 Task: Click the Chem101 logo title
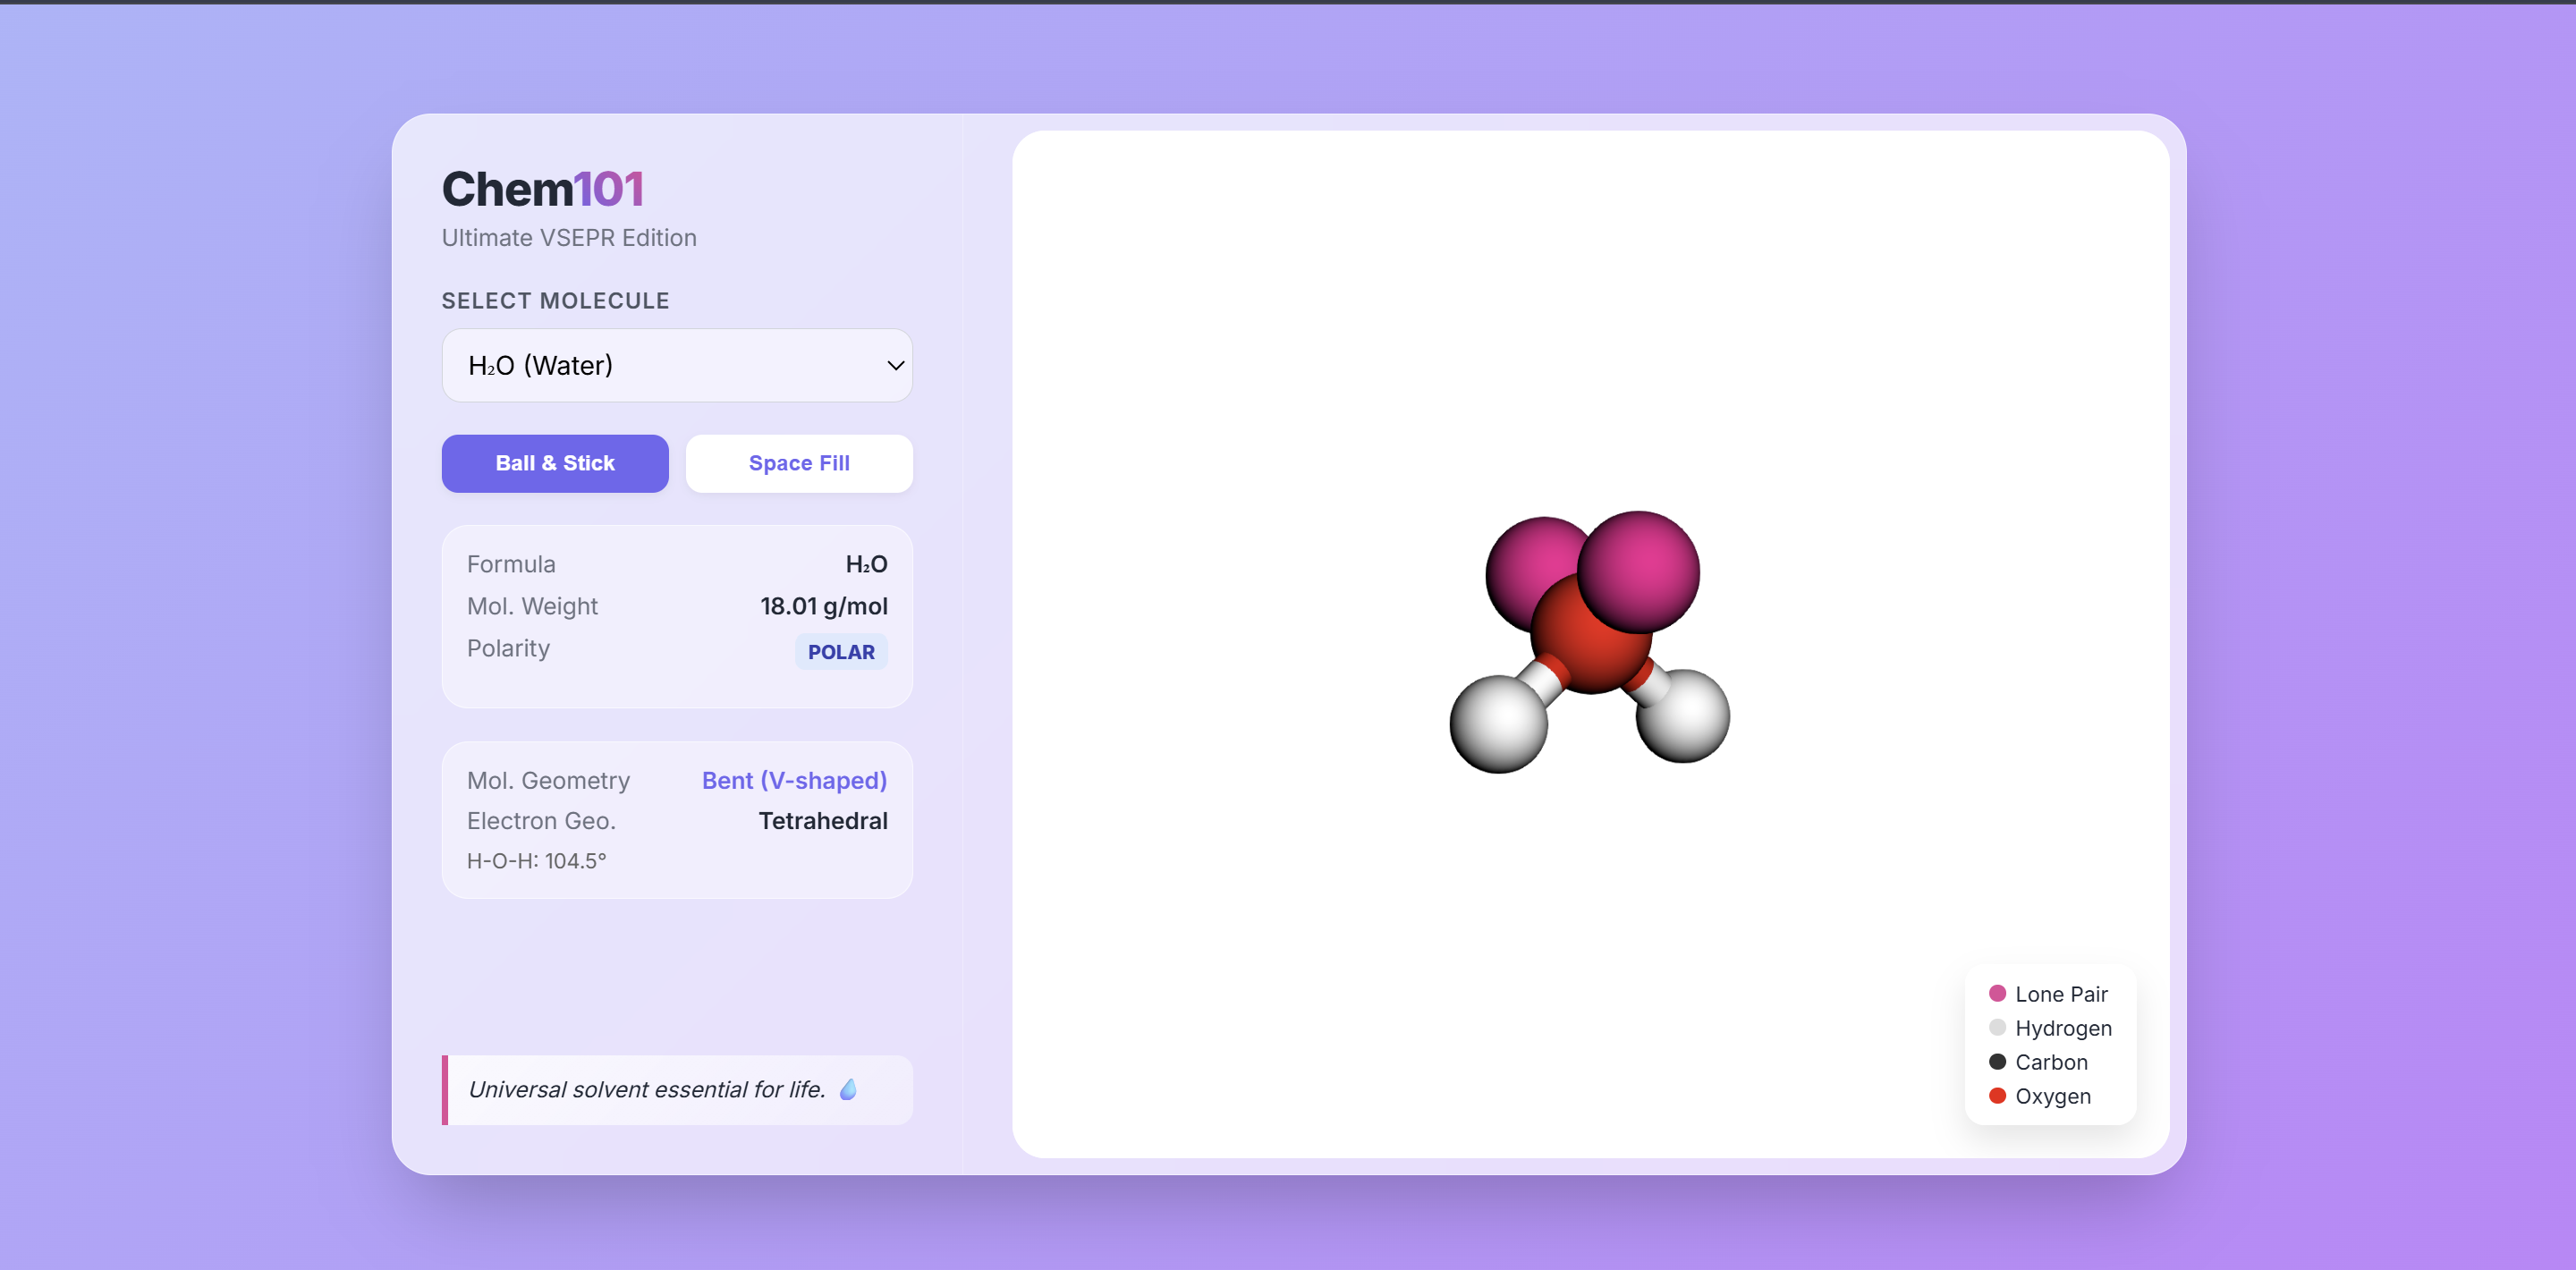[543, 189]
